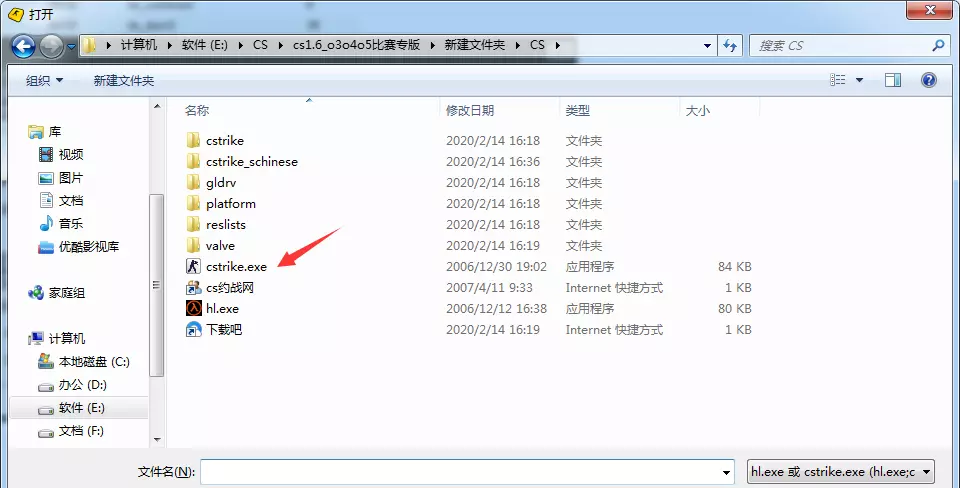960x488 pixels.
Task: Click the refresh address bar icon
Action: pos(730,45)
